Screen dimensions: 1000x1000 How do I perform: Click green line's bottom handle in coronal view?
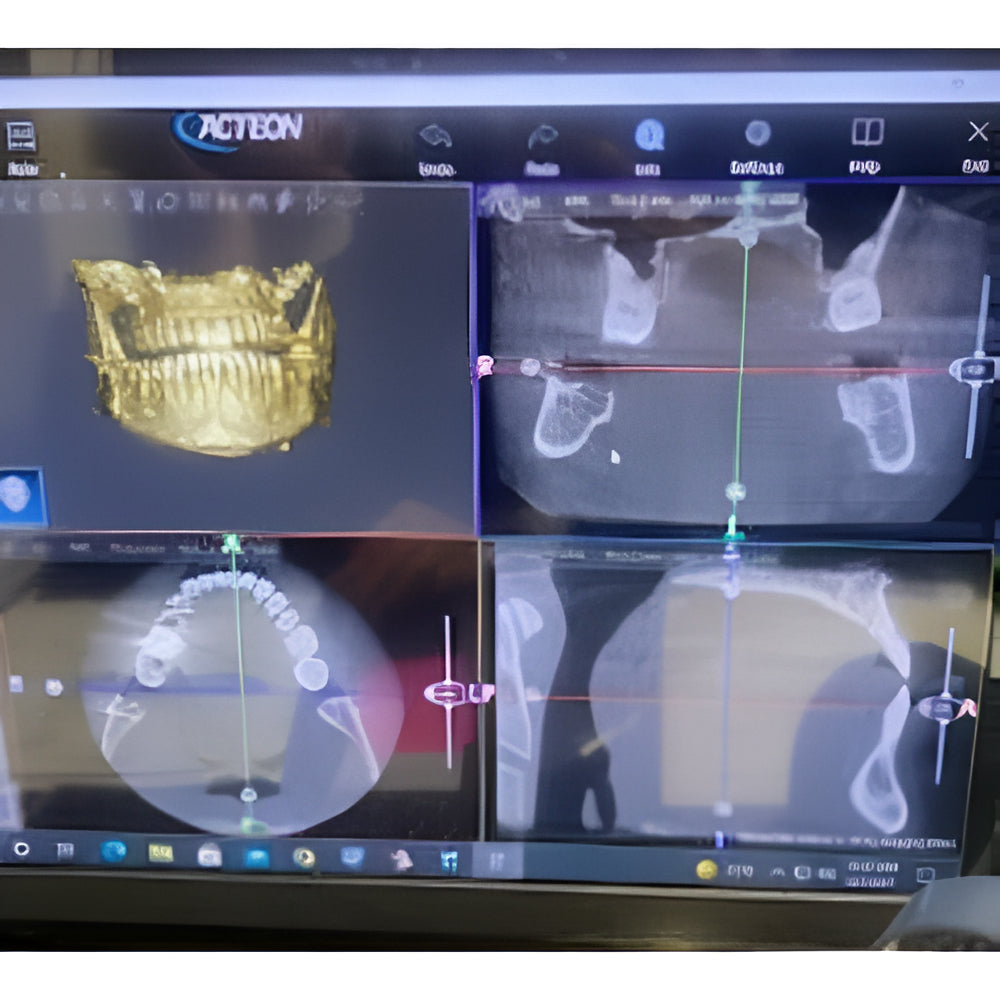point(735,491)
